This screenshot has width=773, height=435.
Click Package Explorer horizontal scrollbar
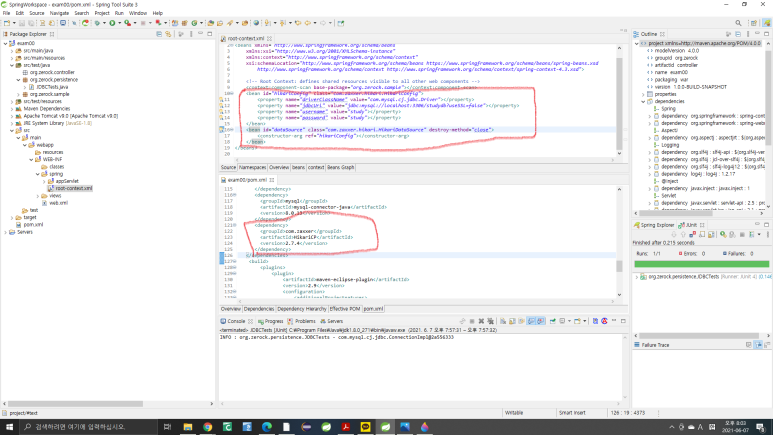75,403
